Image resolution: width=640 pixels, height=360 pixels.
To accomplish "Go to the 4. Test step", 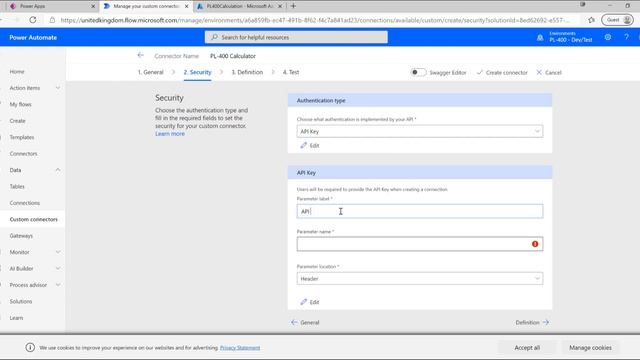I will point(291,72).
